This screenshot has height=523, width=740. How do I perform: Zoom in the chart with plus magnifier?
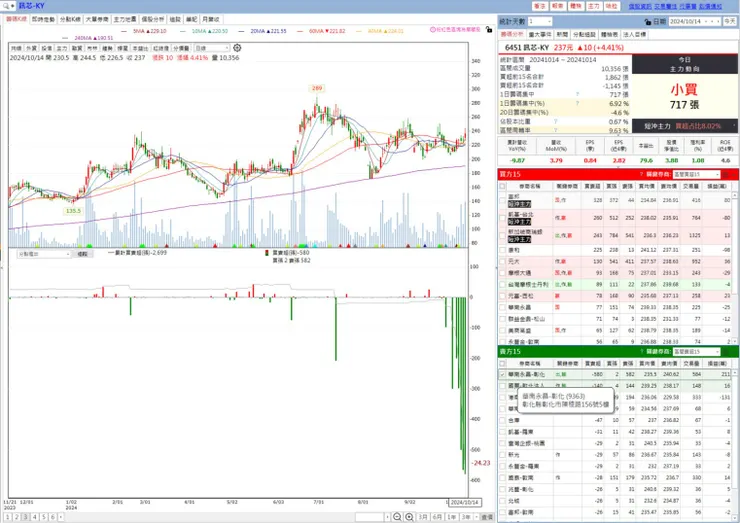(409, 517)
